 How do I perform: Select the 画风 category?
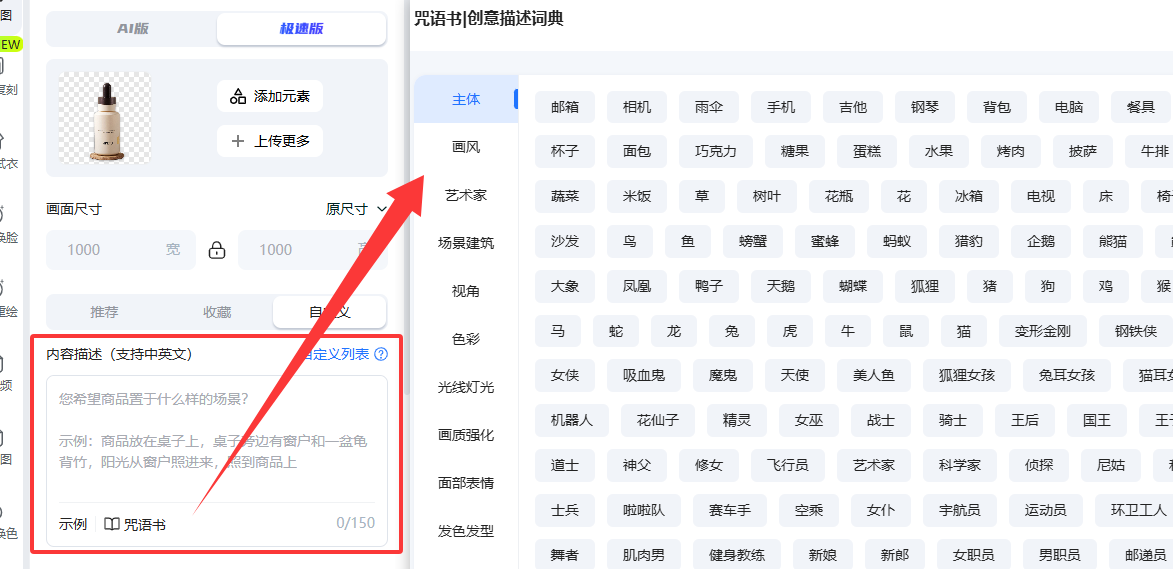tap(466, 147)
